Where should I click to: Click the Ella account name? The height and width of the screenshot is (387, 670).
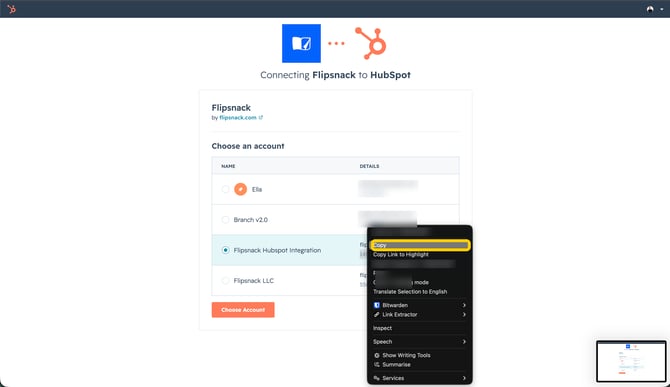pyautogui.click(x=257, y=189)
